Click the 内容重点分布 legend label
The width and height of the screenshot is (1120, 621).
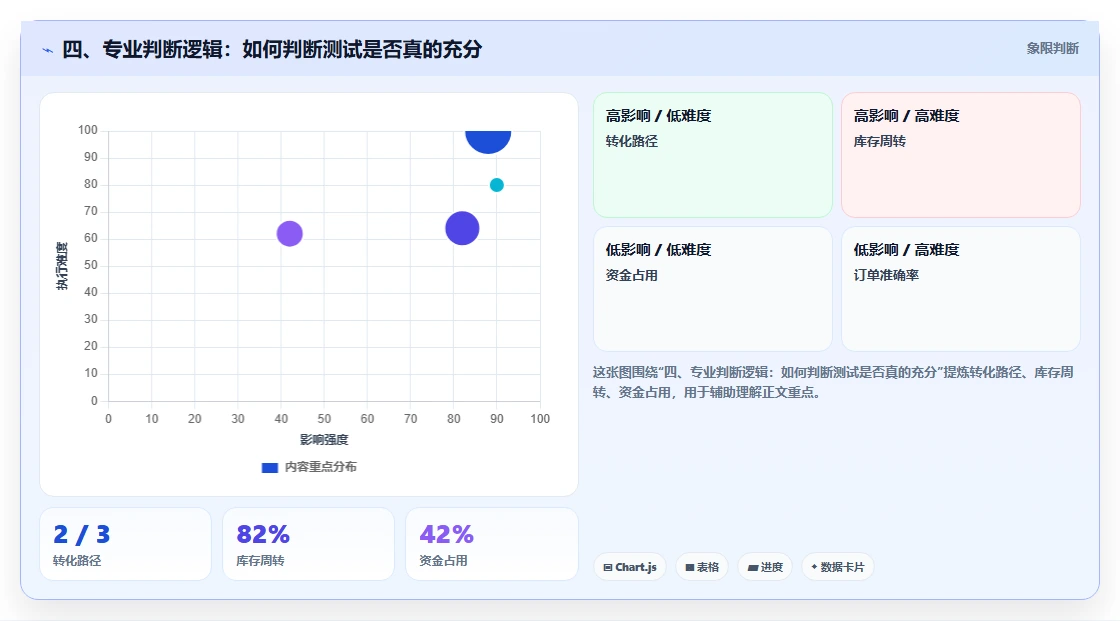[x=320, y=467]
